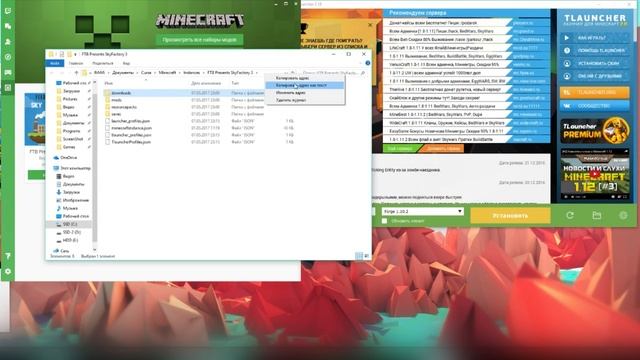
Task: Close the orange ad banner in TLauncher
Action: coord(370,25)
